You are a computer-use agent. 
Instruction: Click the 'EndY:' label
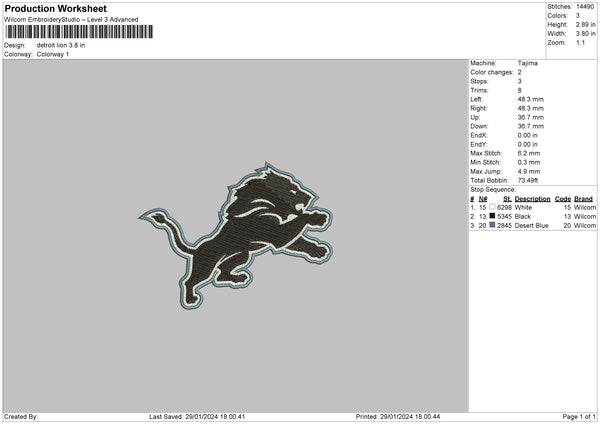pos(479,144)
